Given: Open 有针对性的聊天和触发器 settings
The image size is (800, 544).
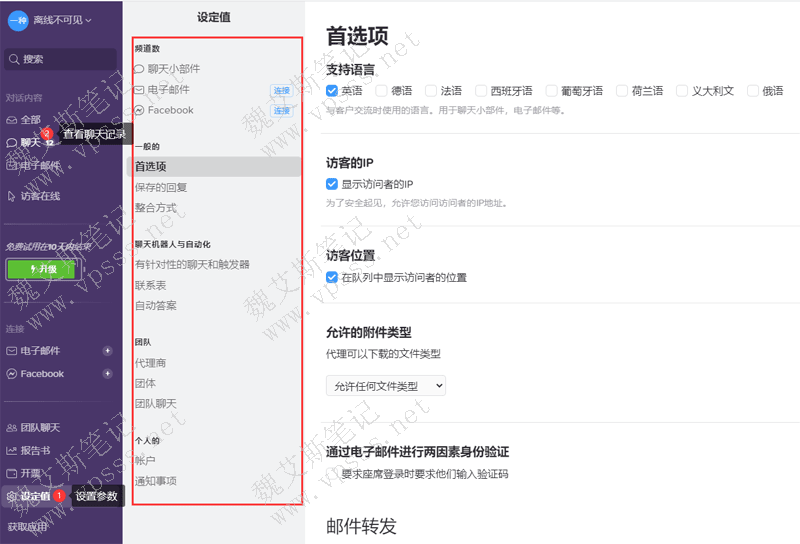Looking at the screenshot, I should pos(192,264).
